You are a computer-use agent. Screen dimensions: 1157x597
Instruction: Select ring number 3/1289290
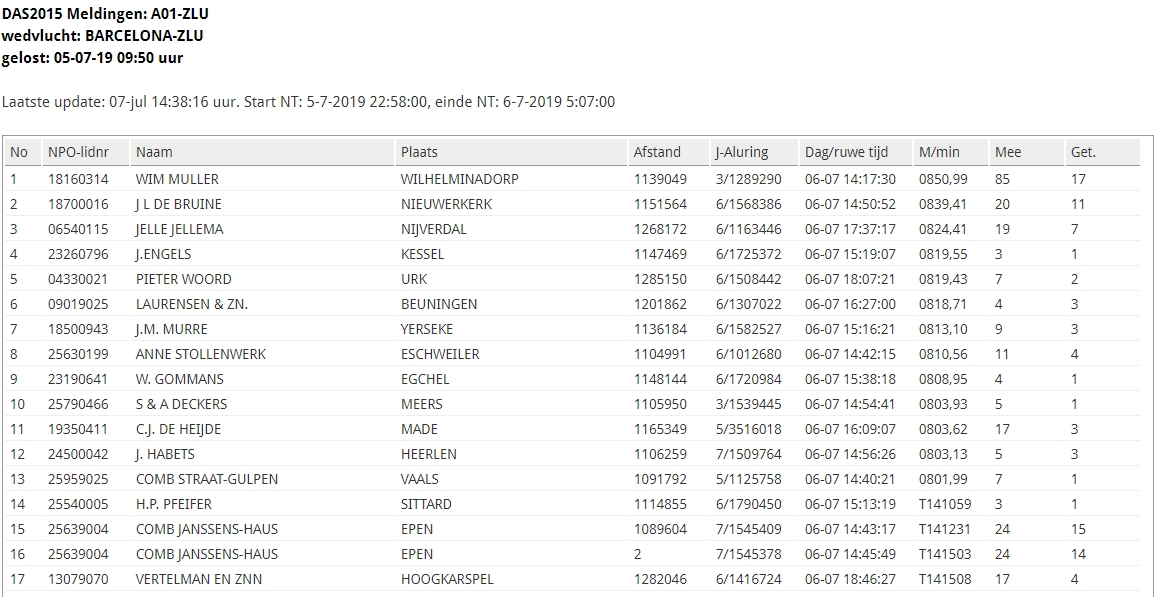[748, 179]
